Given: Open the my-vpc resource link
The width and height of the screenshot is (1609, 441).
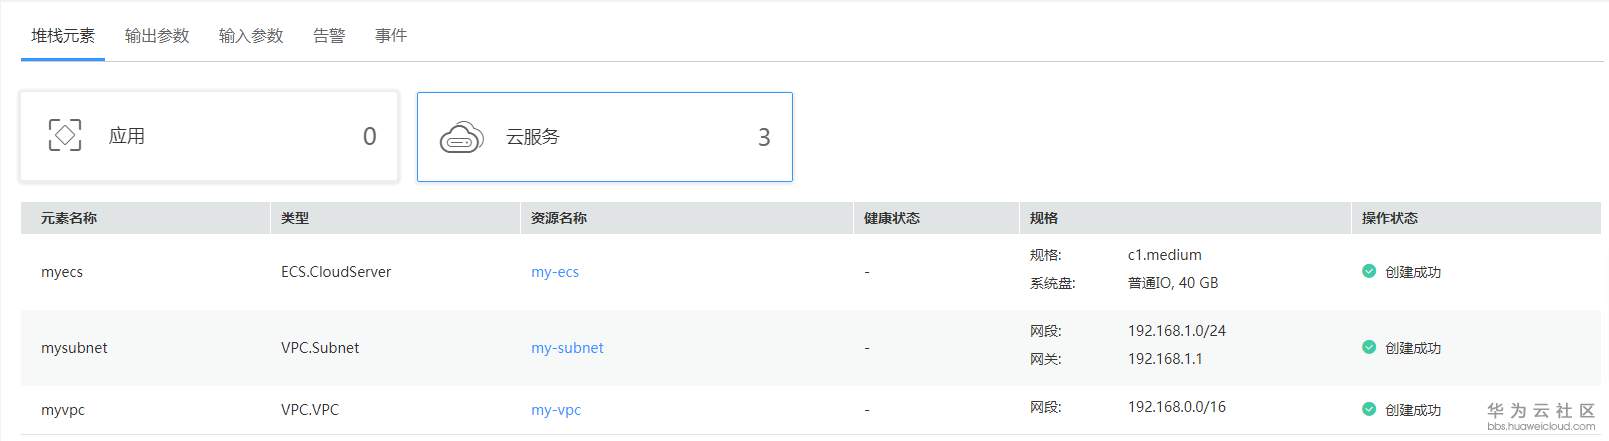Looking at the screenshot, I should coord(556,410).
